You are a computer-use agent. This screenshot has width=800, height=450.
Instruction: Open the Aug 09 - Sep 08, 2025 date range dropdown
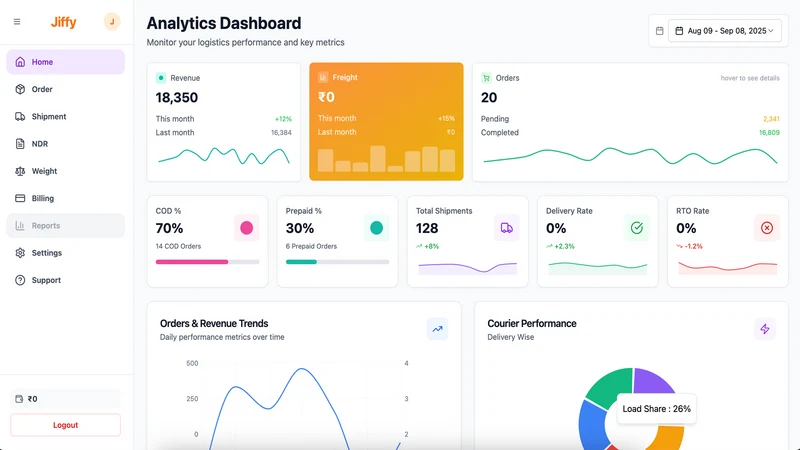724,31
